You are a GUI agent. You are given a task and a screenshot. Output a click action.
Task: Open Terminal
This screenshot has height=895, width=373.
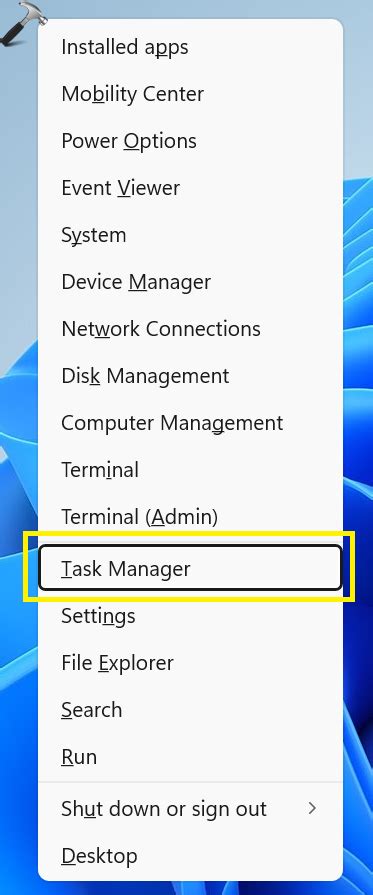point(190,470)
